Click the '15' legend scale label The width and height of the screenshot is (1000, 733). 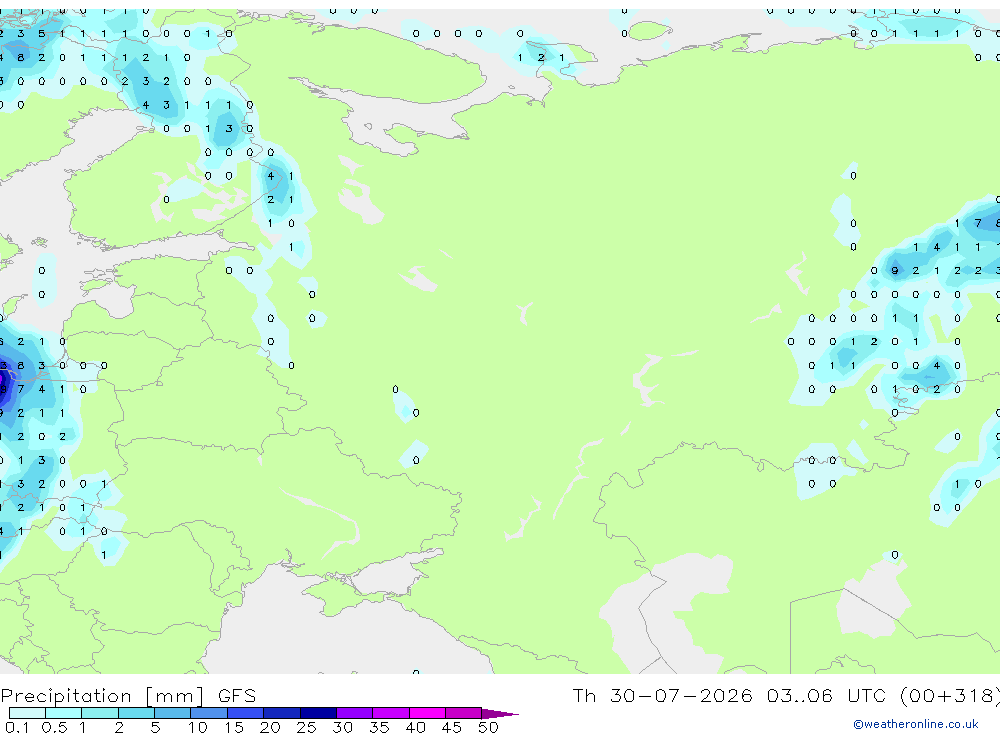pyautogui.click(x=234, y=727)
